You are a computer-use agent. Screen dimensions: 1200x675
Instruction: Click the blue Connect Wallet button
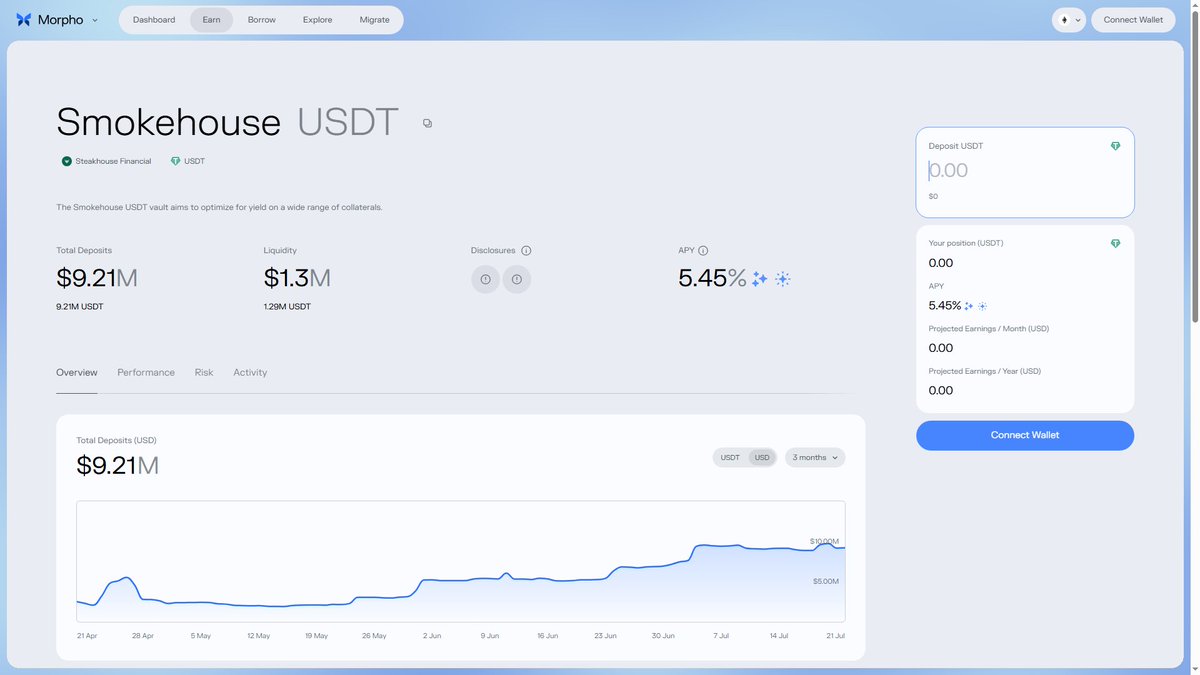[1025, 436]
